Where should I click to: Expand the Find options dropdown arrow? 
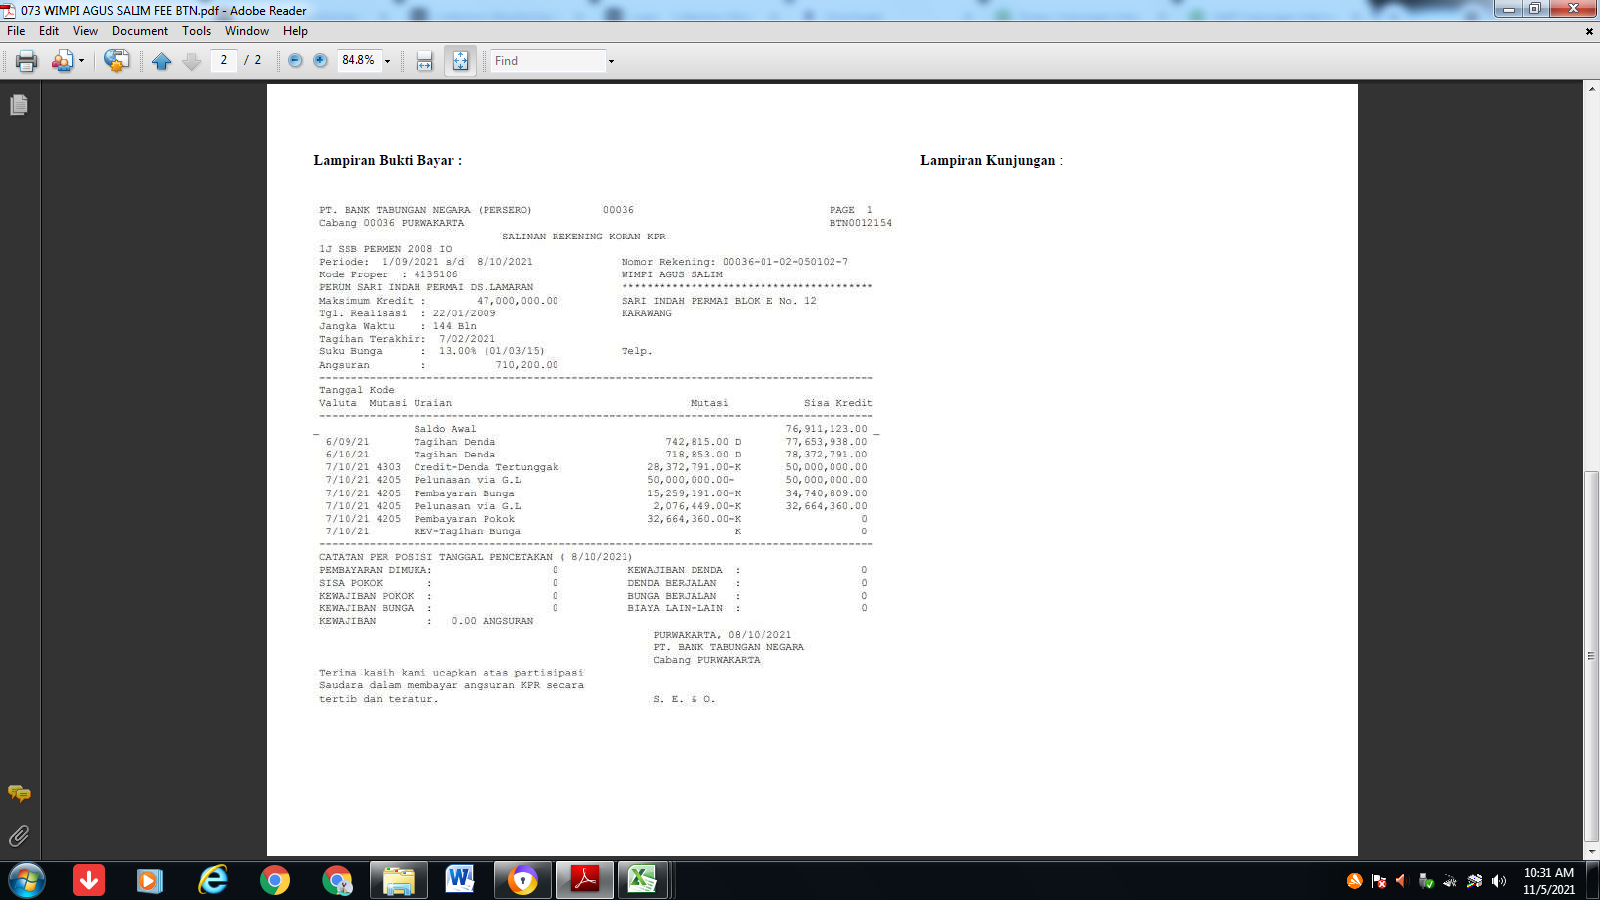611,61
